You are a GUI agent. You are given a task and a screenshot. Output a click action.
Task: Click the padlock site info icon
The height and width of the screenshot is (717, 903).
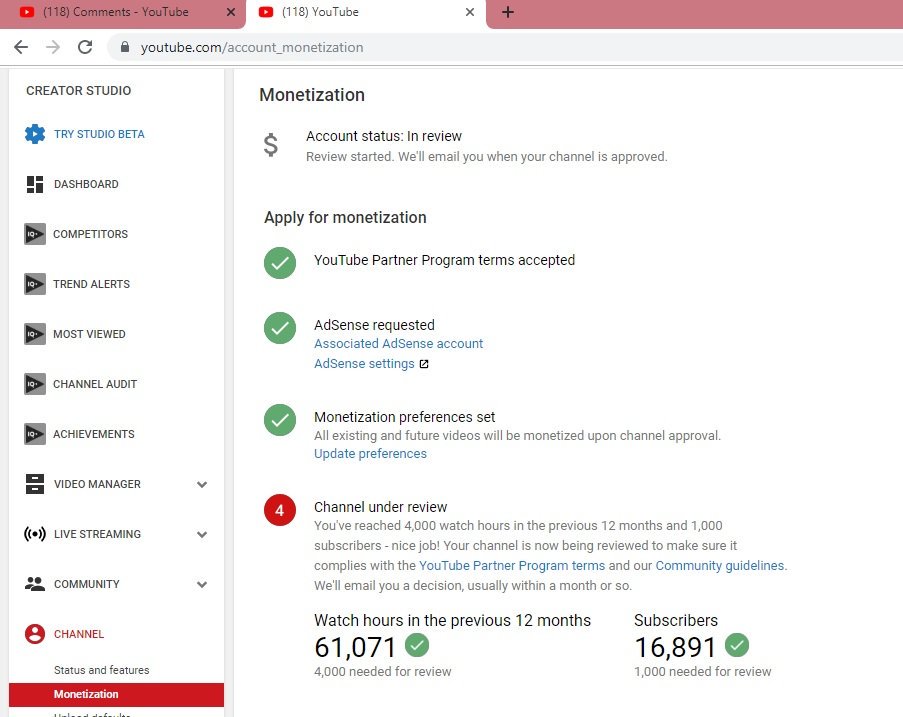tap(124, 47)
